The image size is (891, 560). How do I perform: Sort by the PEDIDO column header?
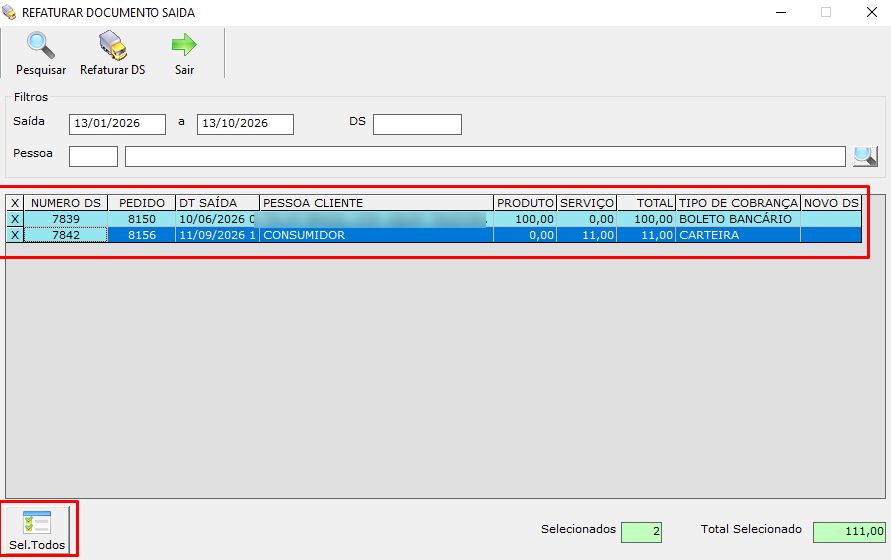[141, 203]
